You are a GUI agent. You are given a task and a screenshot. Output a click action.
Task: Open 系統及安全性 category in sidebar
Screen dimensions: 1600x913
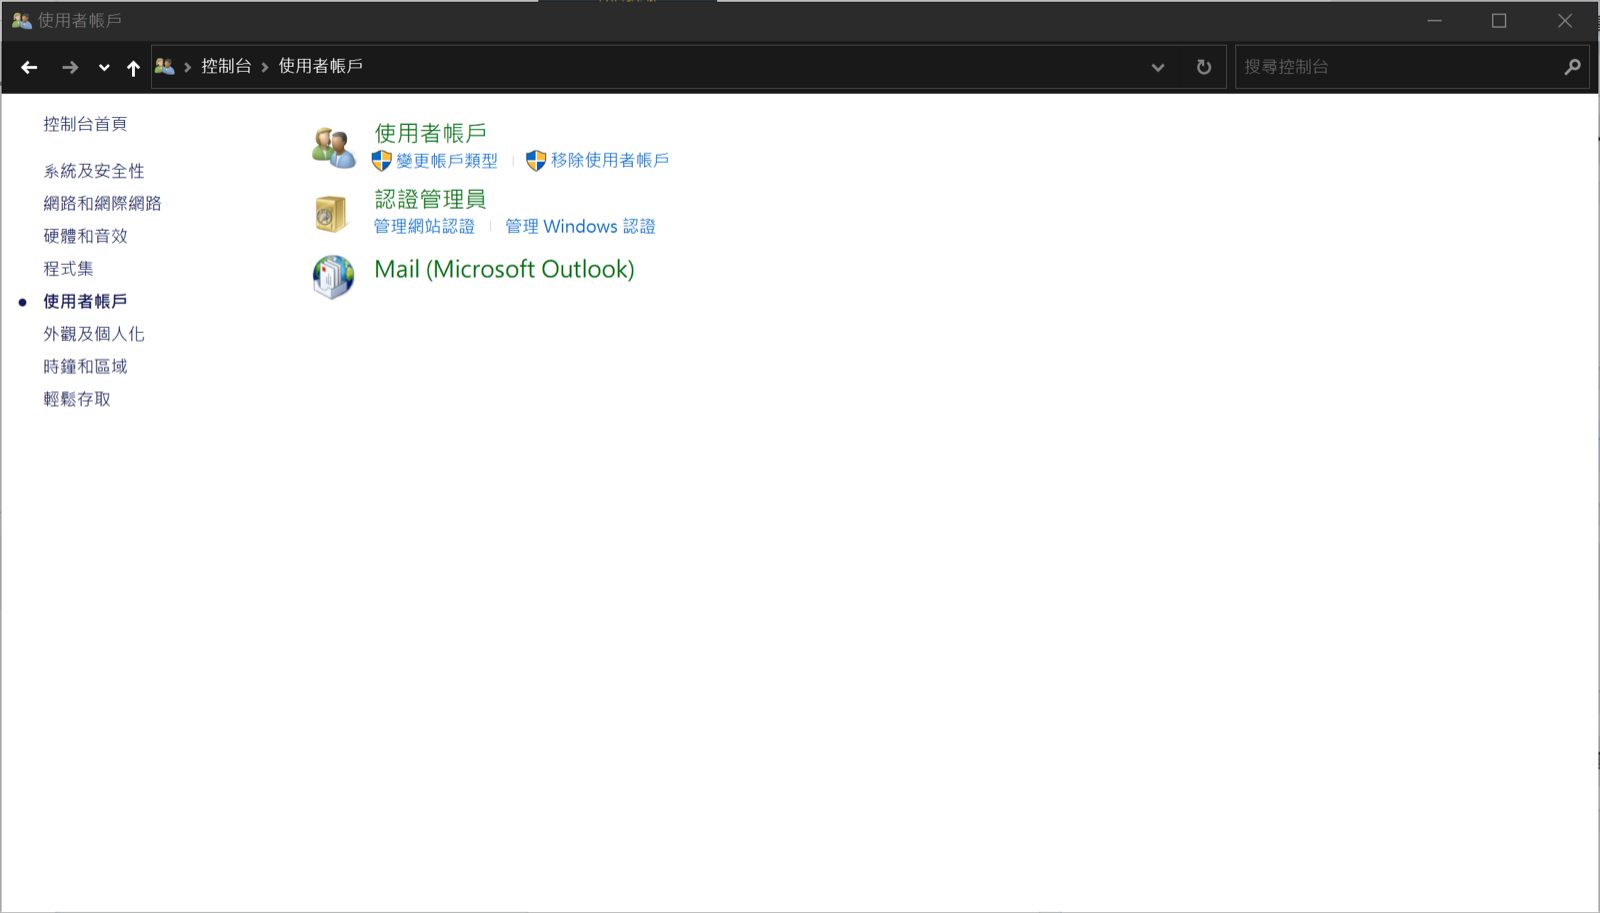(94, 171)
